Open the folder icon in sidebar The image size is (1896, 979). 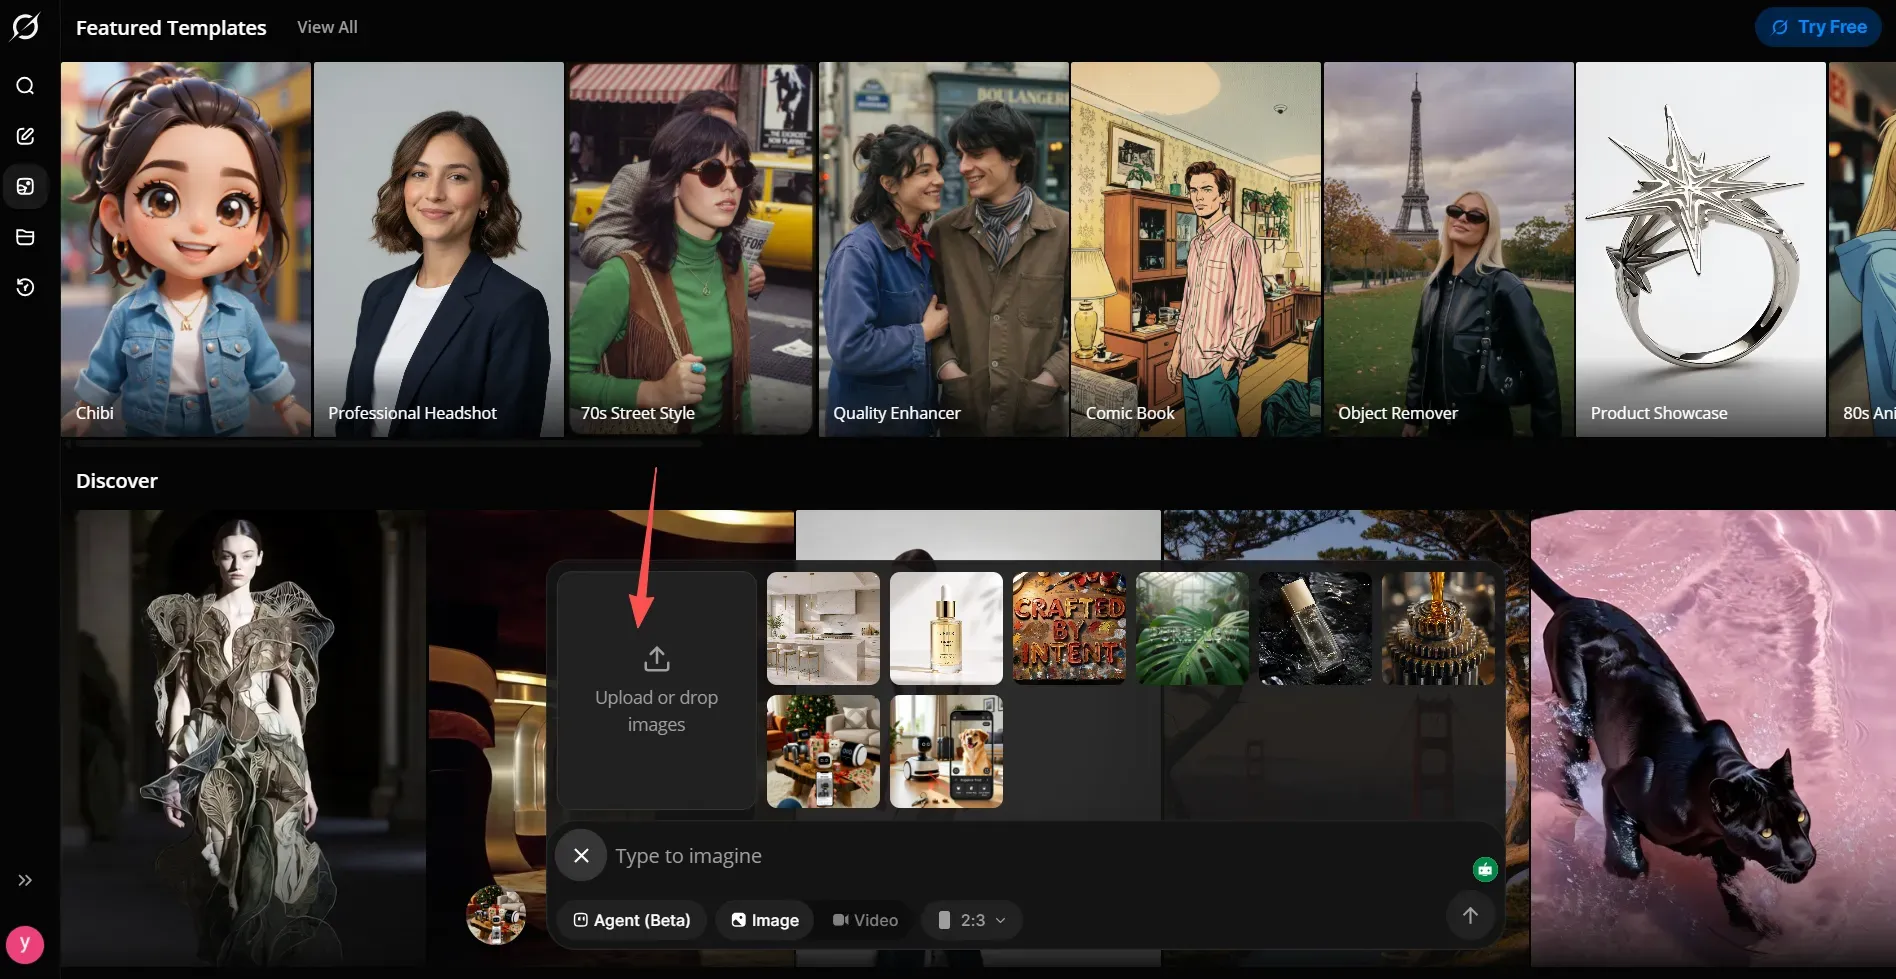tap(25, 237)
